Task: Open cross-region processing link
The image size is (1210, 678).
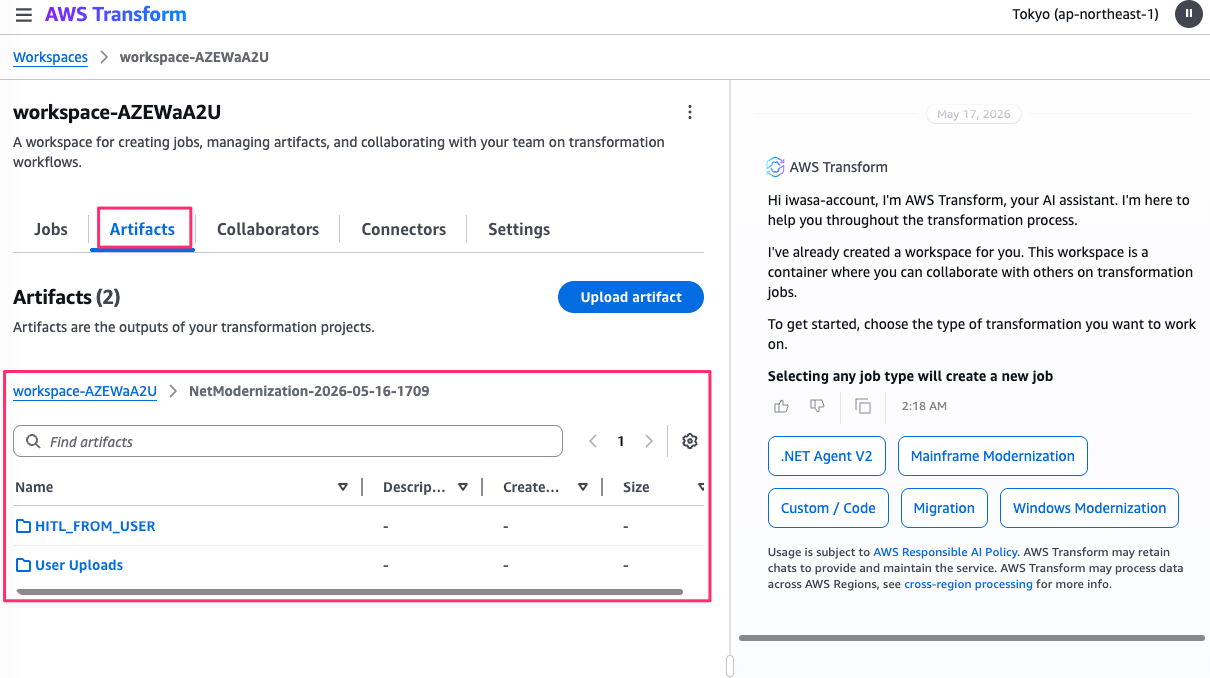Action: [x=968, y=584]
